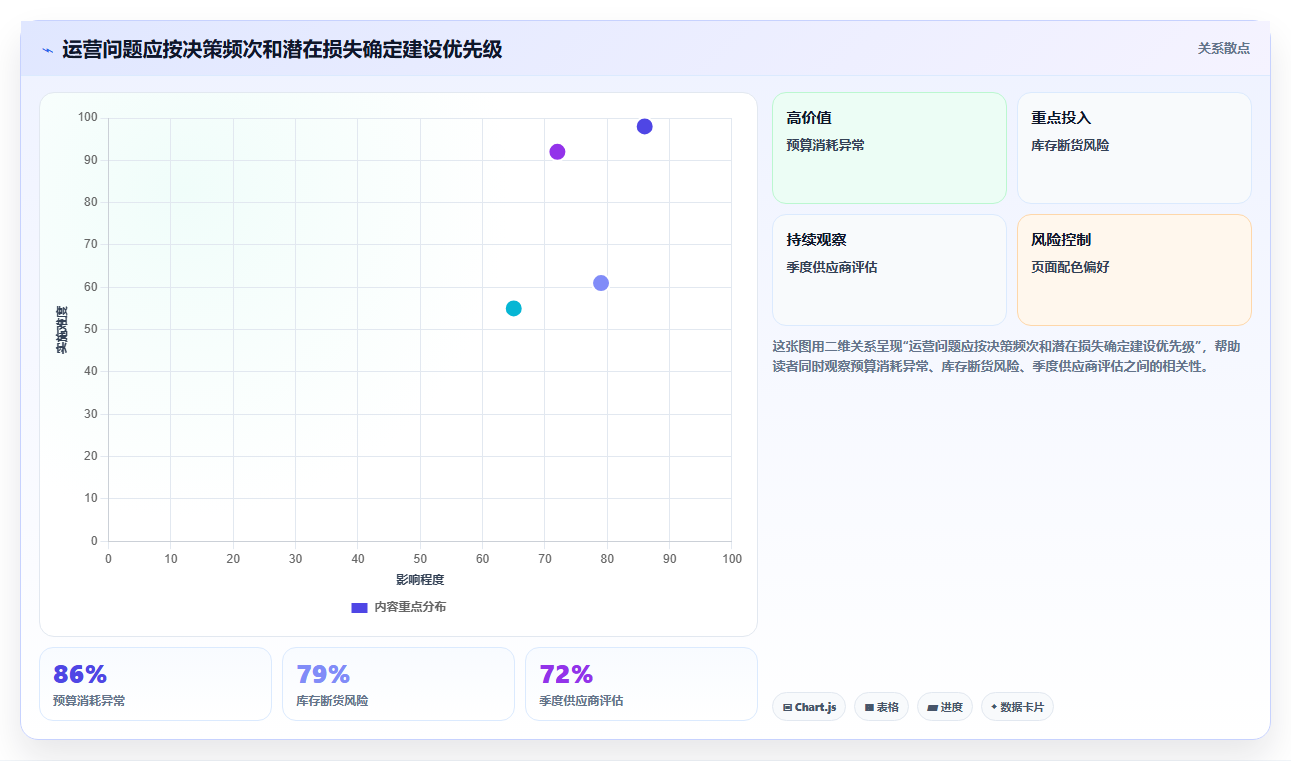Click the 进度 tag chip
This screenshot has height=761, width=1291.
pos(944,707)
